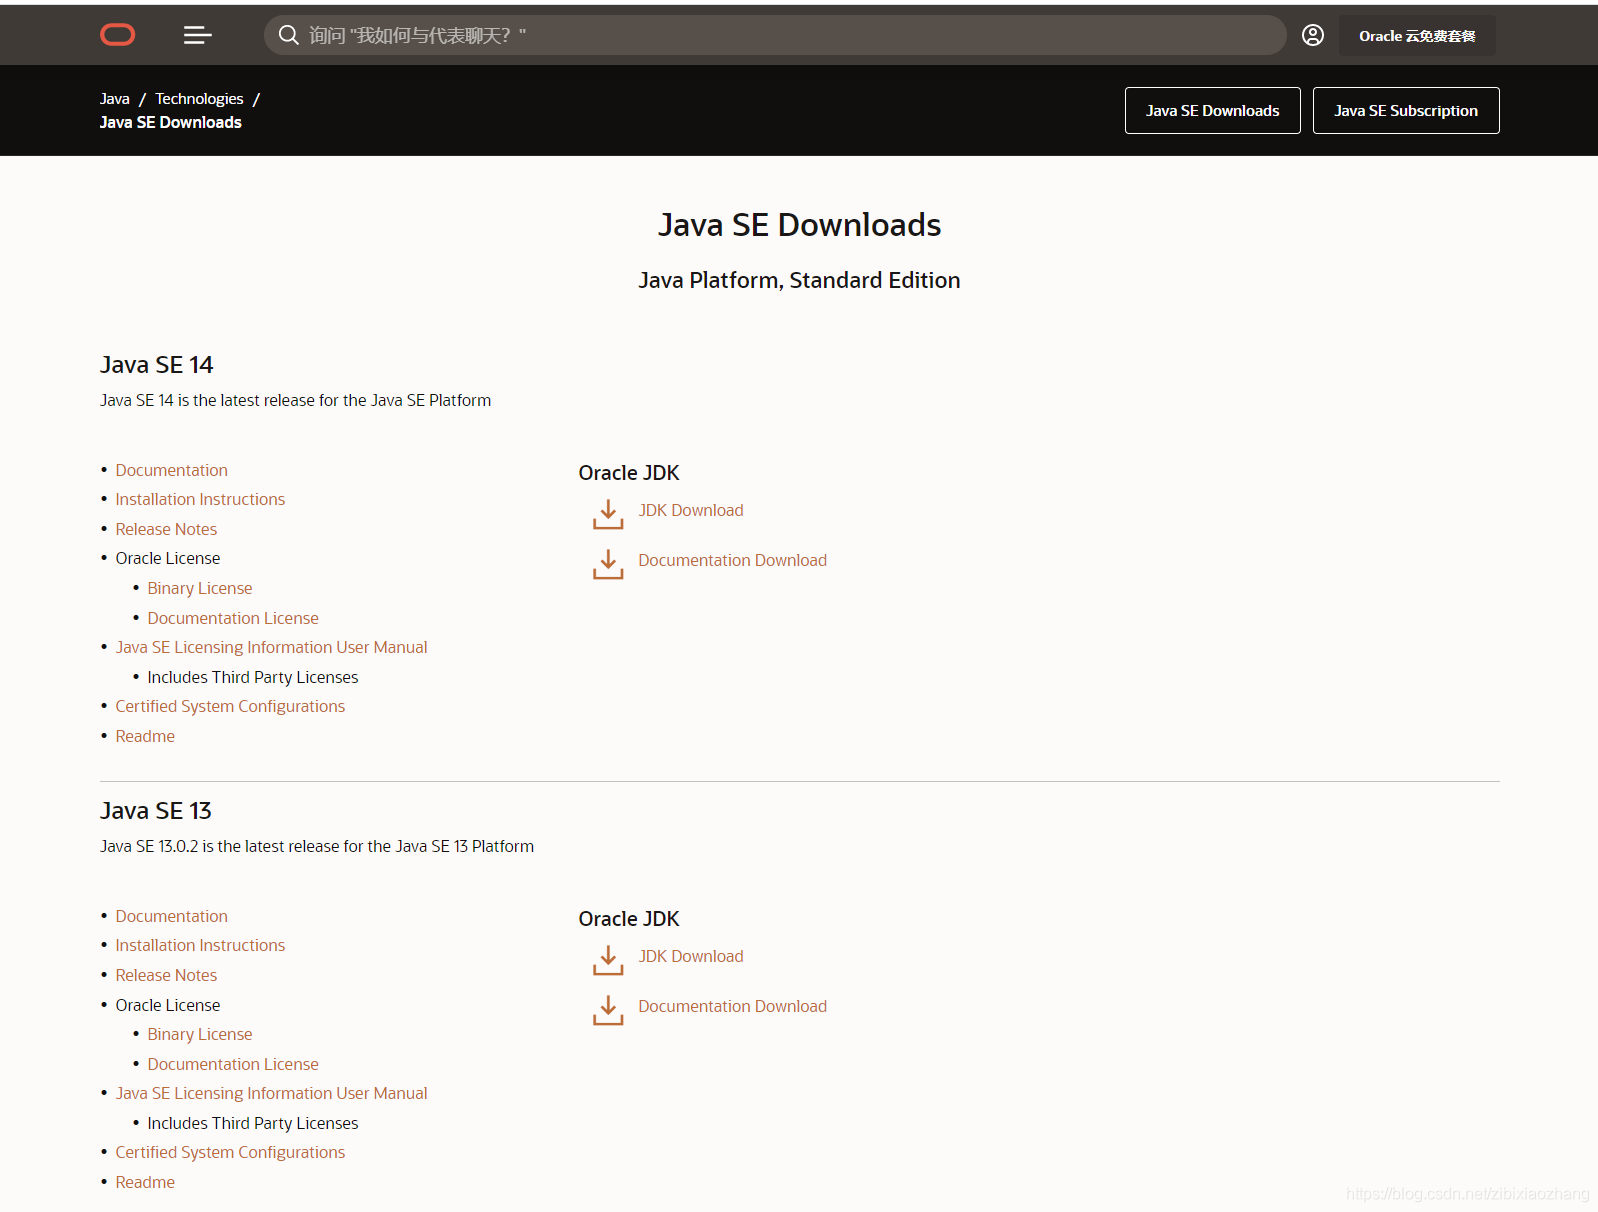Click 'Includes Third Party Licenses' under Java SE 13
Viewport: 1598px width, 1212px height.
click(x=253, y=1123)
